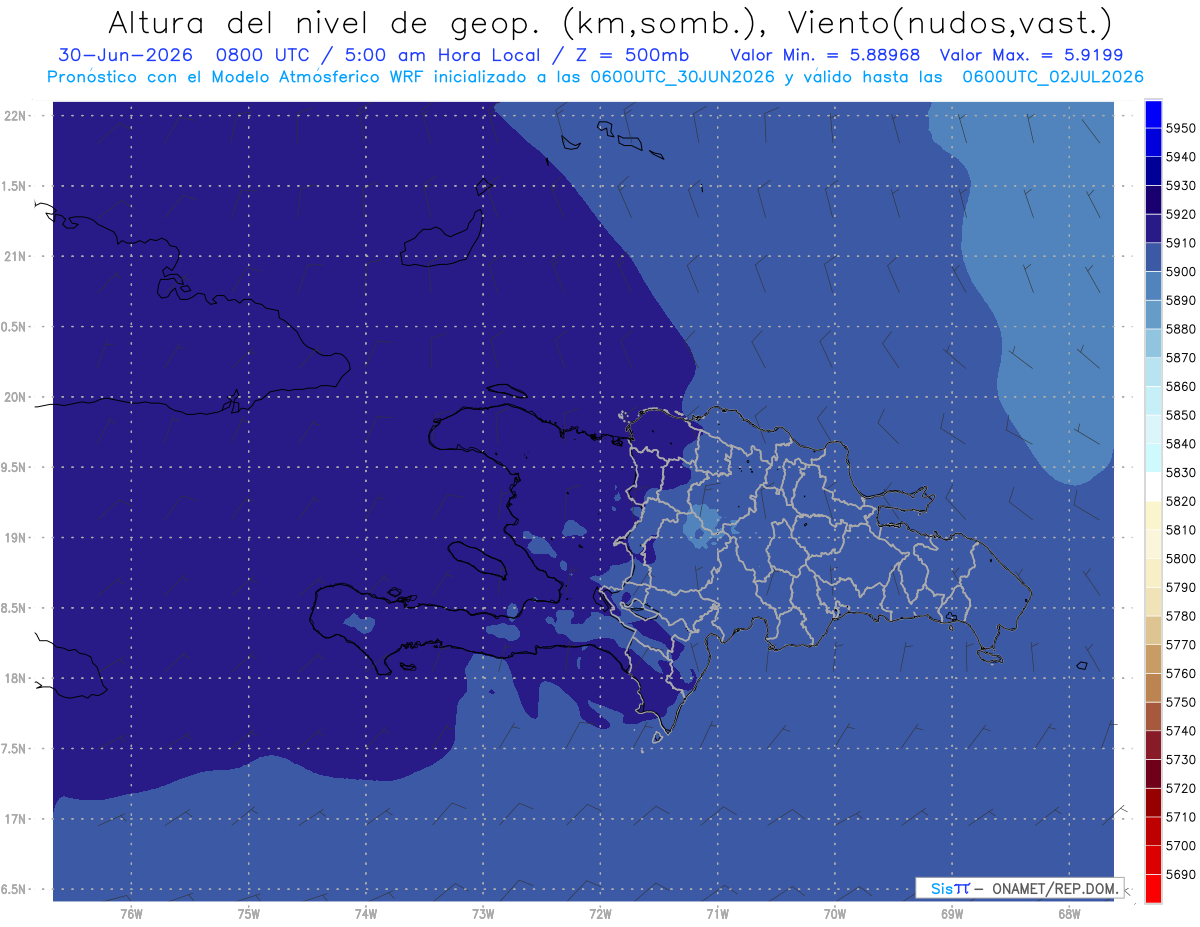
Task: Click the '73W' longitude axis label
Action: coord(483,914)
